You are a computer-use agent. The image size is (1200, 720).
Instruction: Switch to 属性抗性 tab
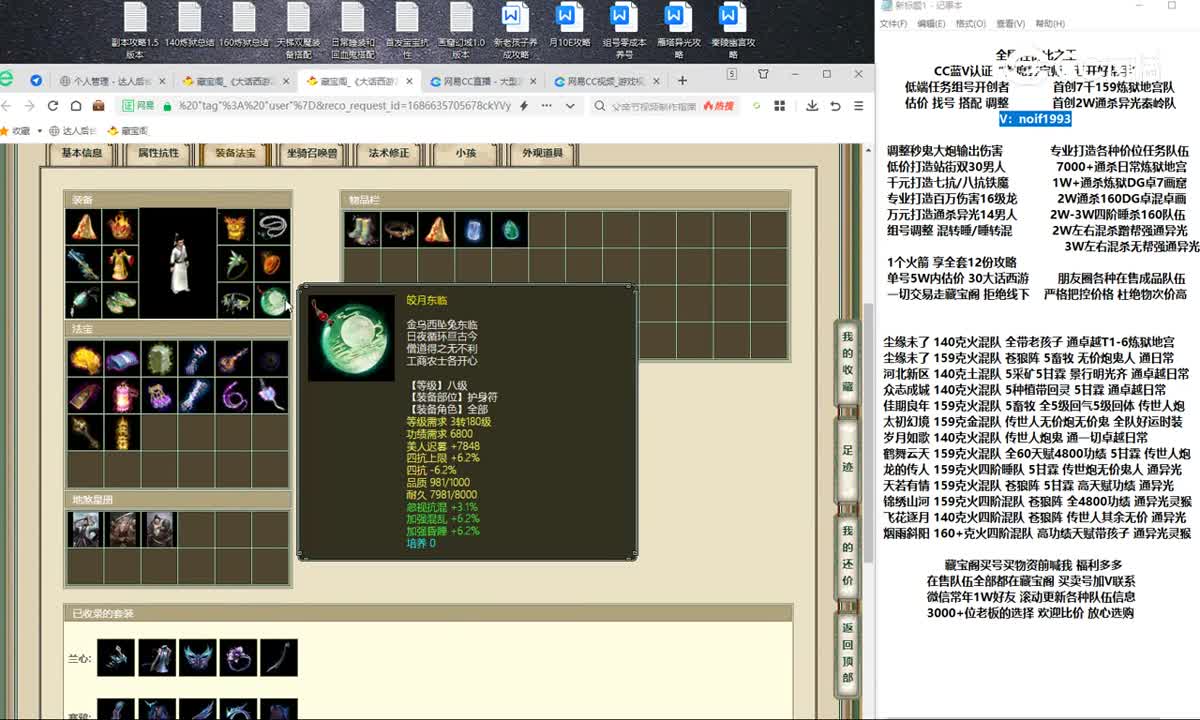point(158,153)
